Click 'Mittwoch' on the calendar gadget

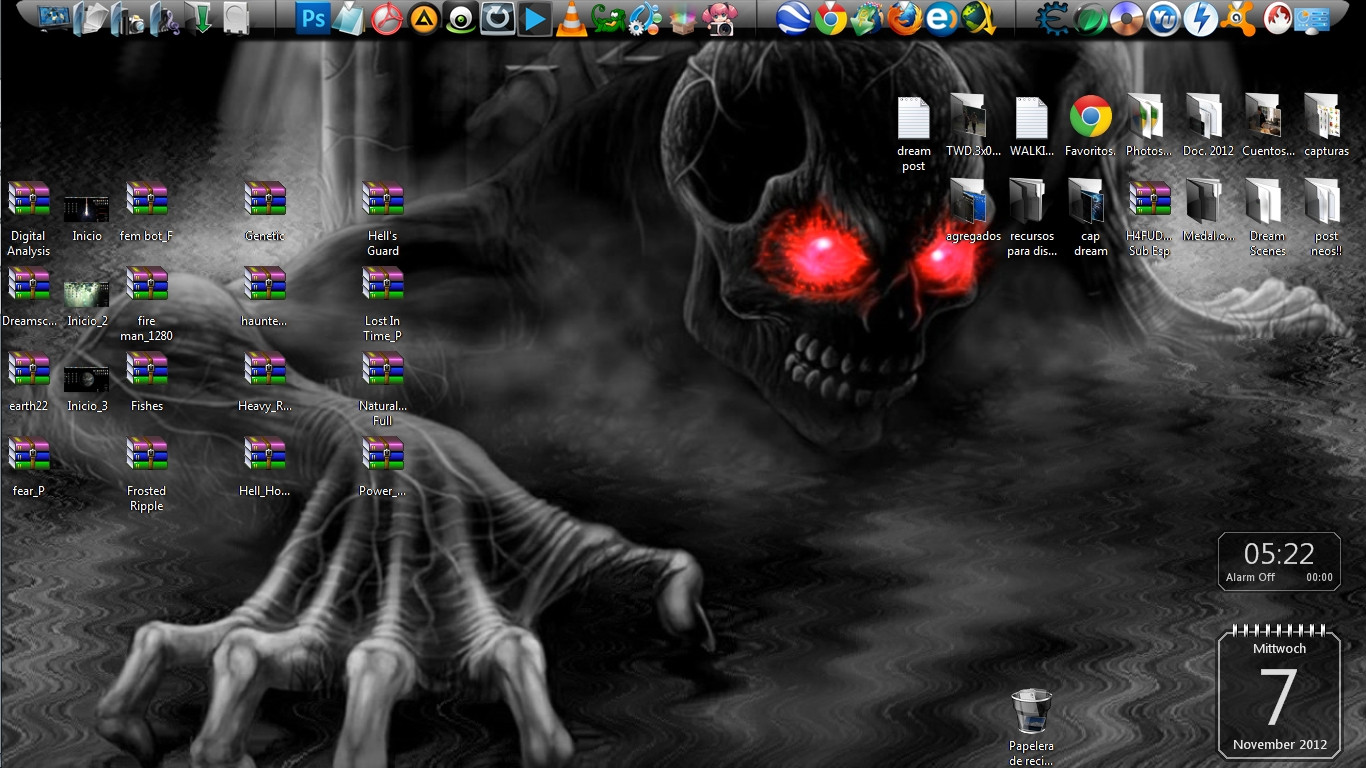point(1280,649)
